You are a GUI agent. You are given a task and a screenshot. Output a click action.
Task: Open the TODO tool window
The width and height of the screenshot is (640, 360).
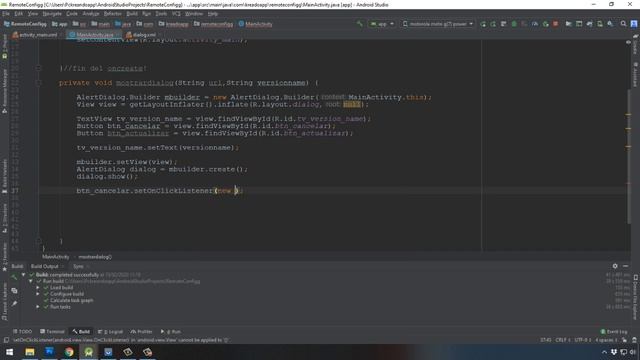pyautogui.click(x=22, y=331)
